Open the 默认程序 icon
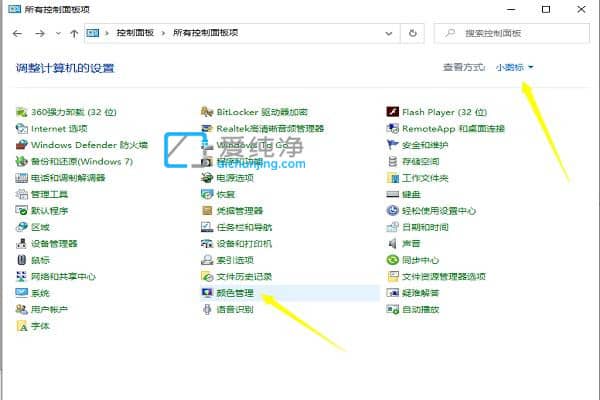The image size is (600, 400). click(x=21, y=211)
